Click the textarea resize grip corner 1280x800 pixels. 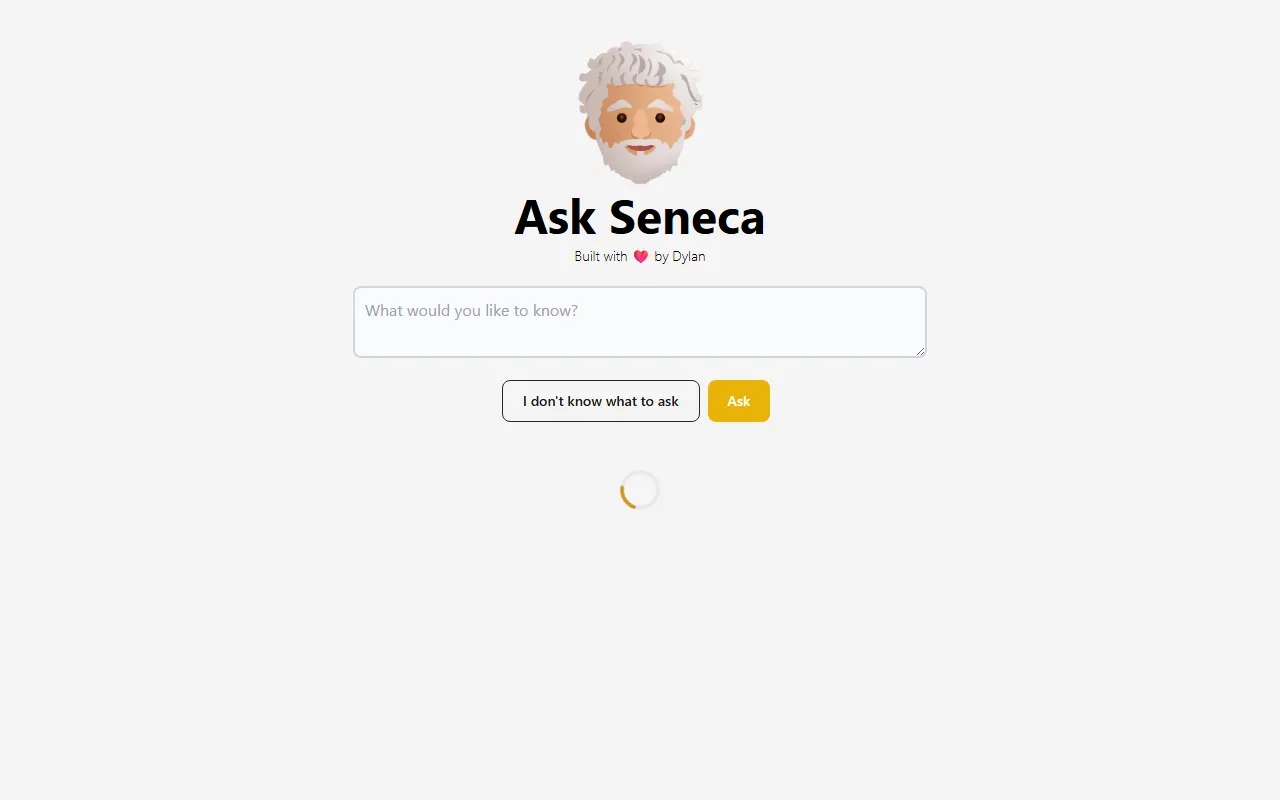click(x=920, y=351)
